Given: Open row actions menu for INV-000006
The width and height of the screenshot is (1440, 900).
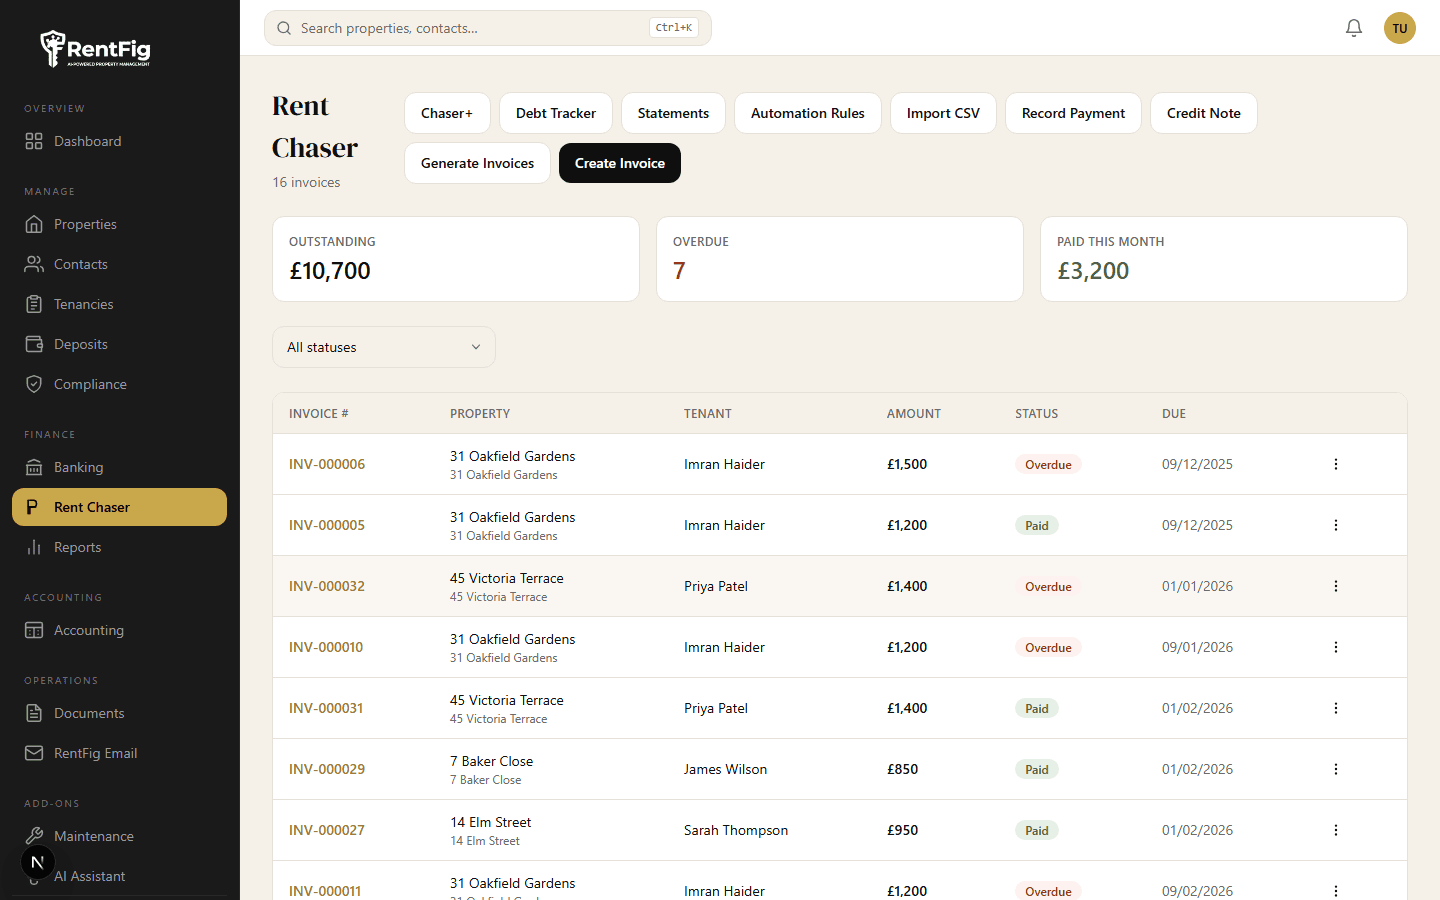Looking at the screenshot, I should tap(1335, 464).
